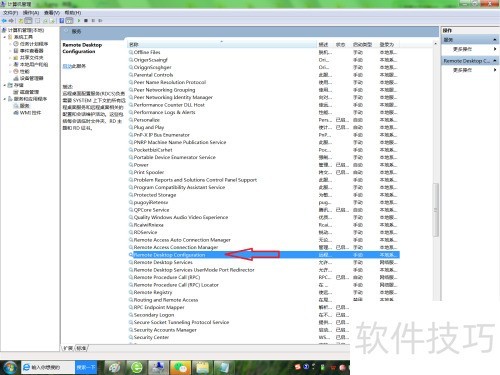The width and height of the screenshot is (500, 375).
Task: Expand the 事件查看器 node arrow
Action: click(10, 51)
